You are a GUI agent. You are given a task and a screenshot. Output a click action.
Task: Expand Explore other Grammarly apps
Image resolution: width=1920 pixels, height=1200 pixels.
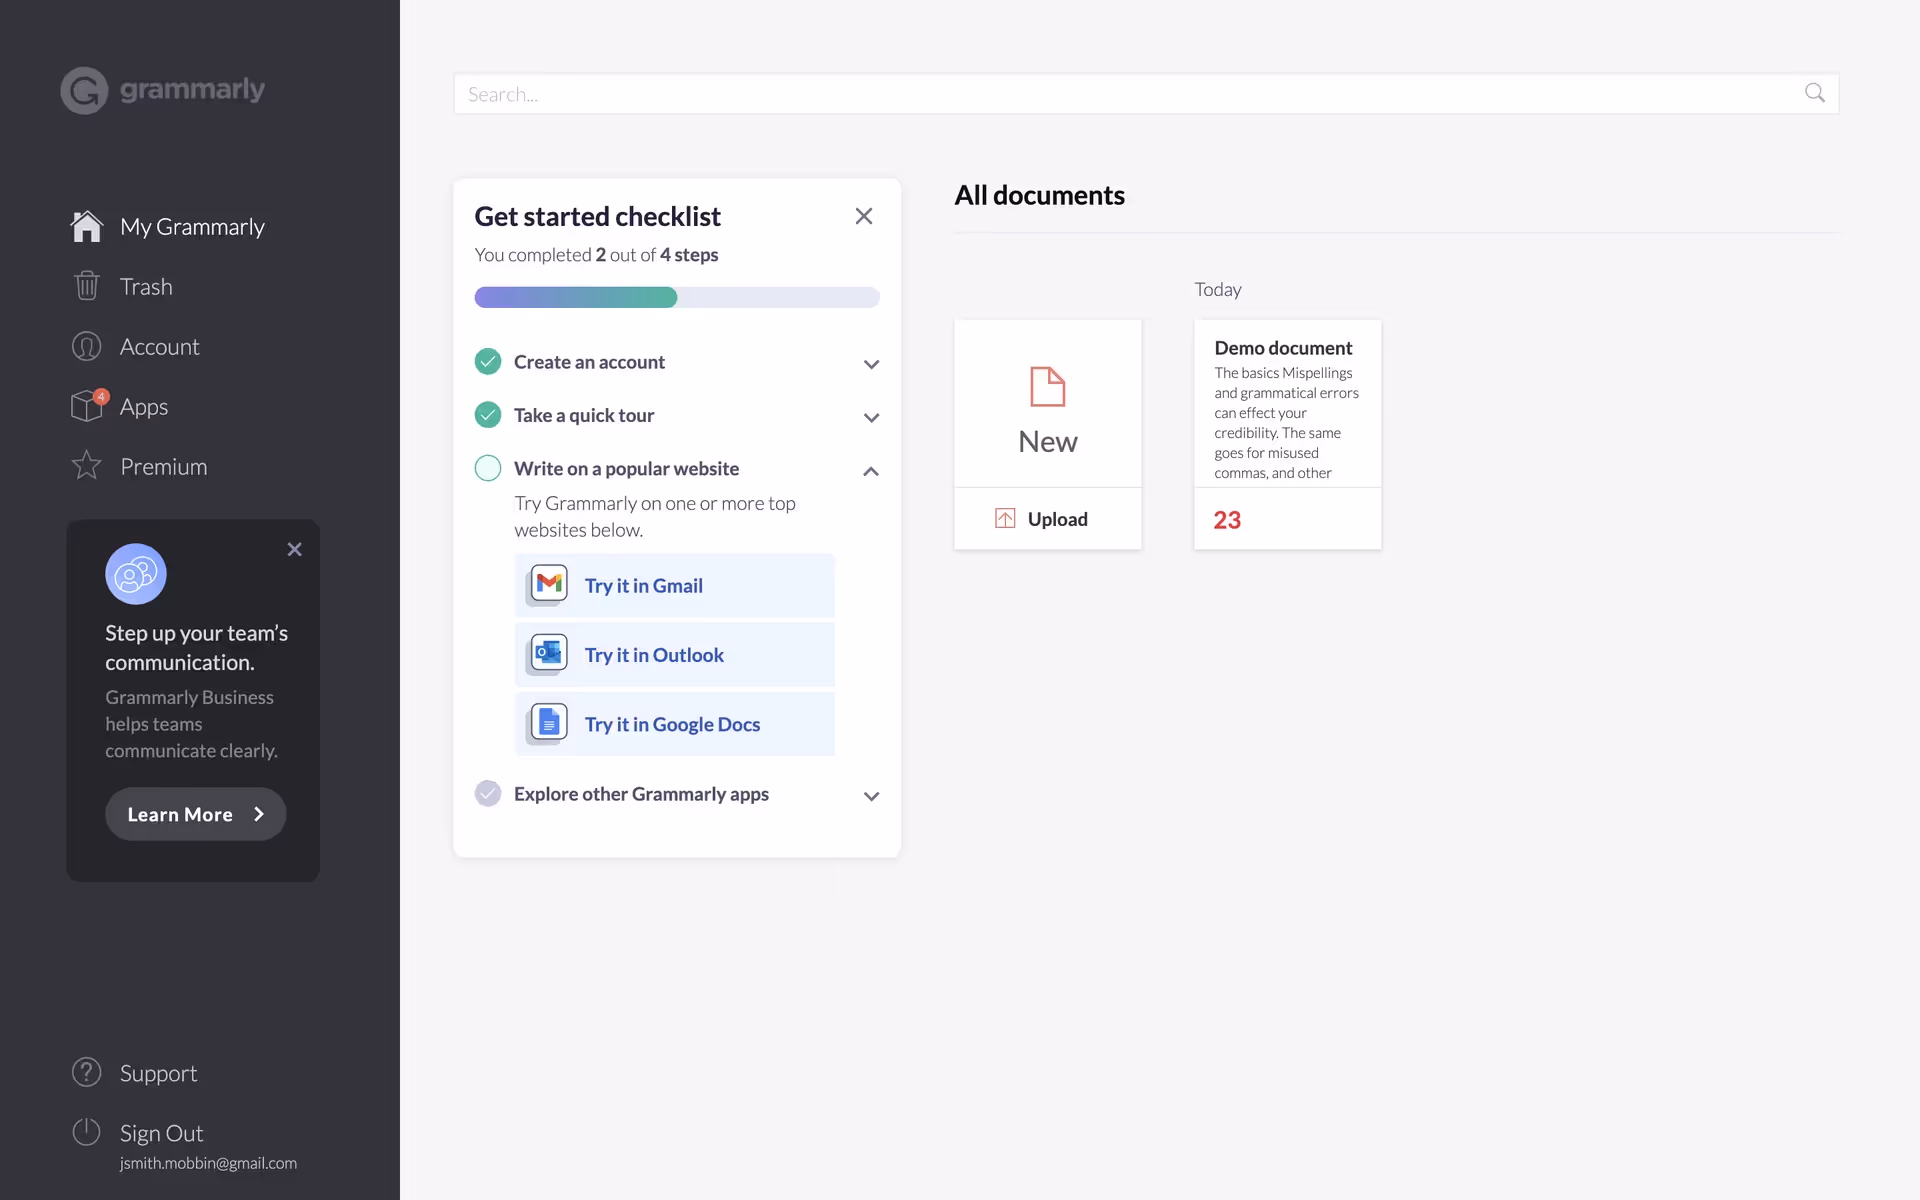click(x=871, y=796)
